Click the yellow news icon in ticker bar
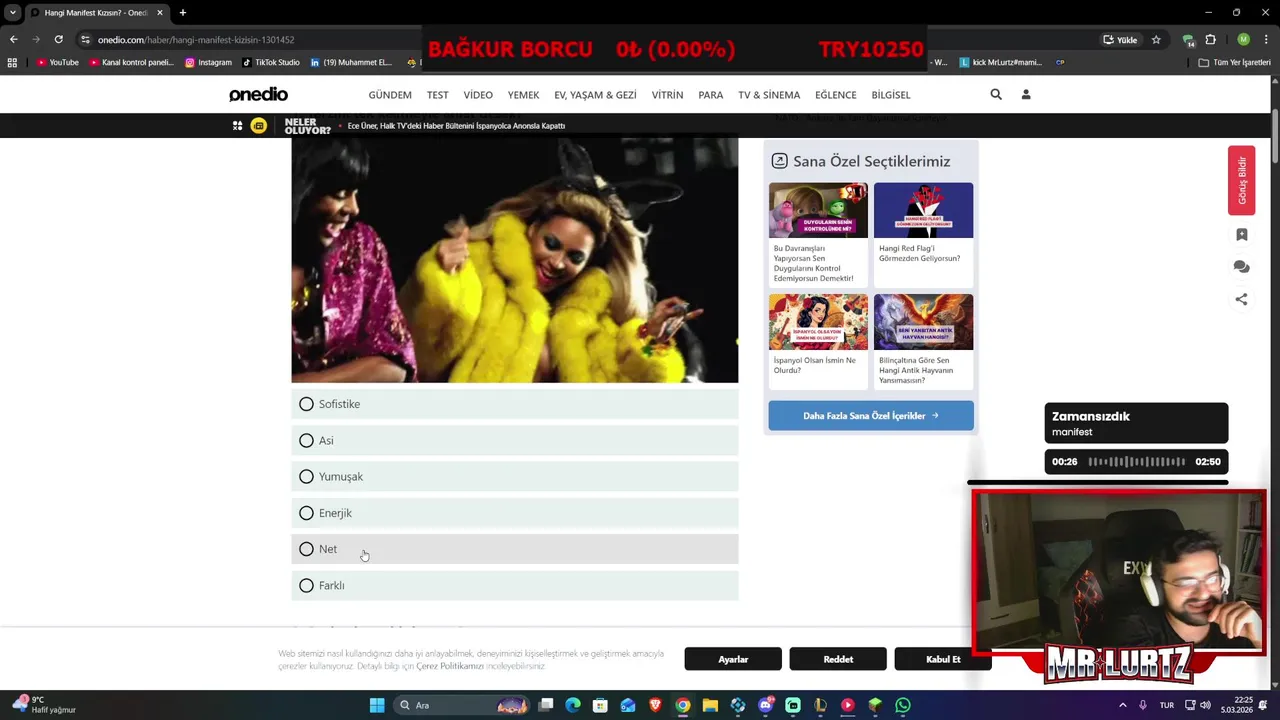 point(258,126)
